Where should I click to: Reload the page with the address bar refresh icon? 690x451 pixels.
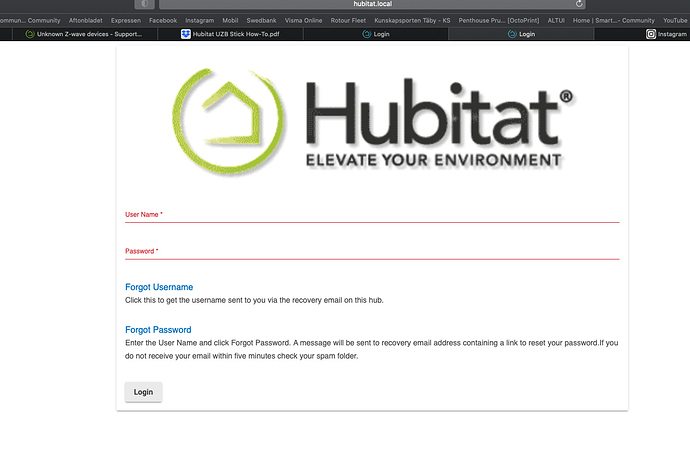579,4
